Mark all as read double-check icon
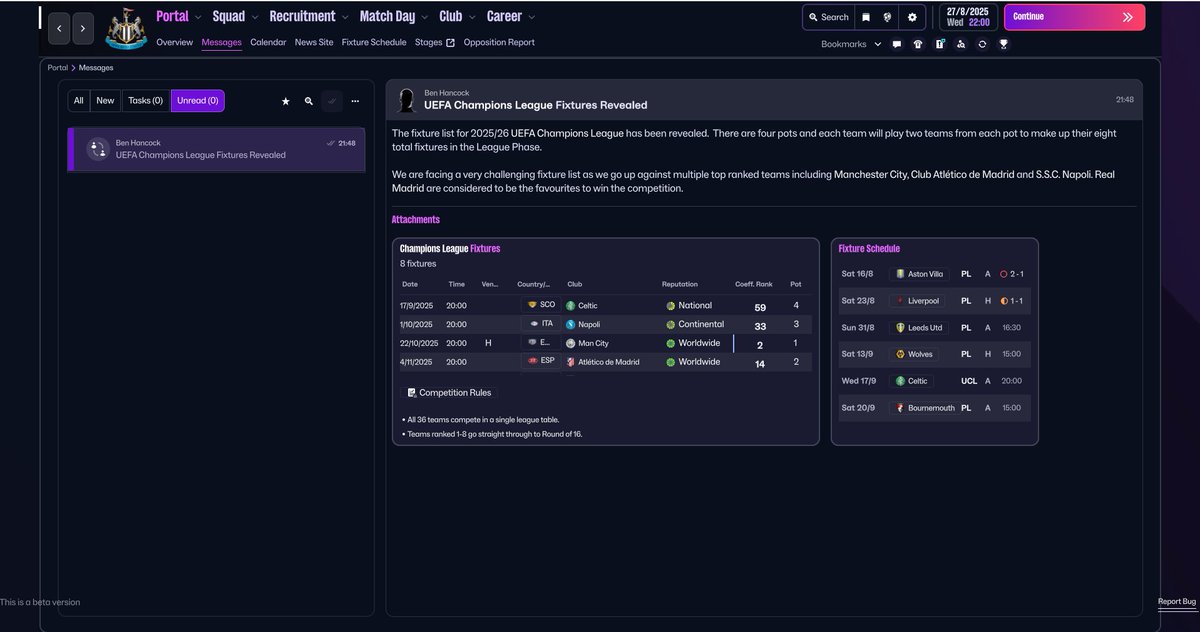Image resolution: width=1200 pixels, height=632 pixels. coord(332,101)
